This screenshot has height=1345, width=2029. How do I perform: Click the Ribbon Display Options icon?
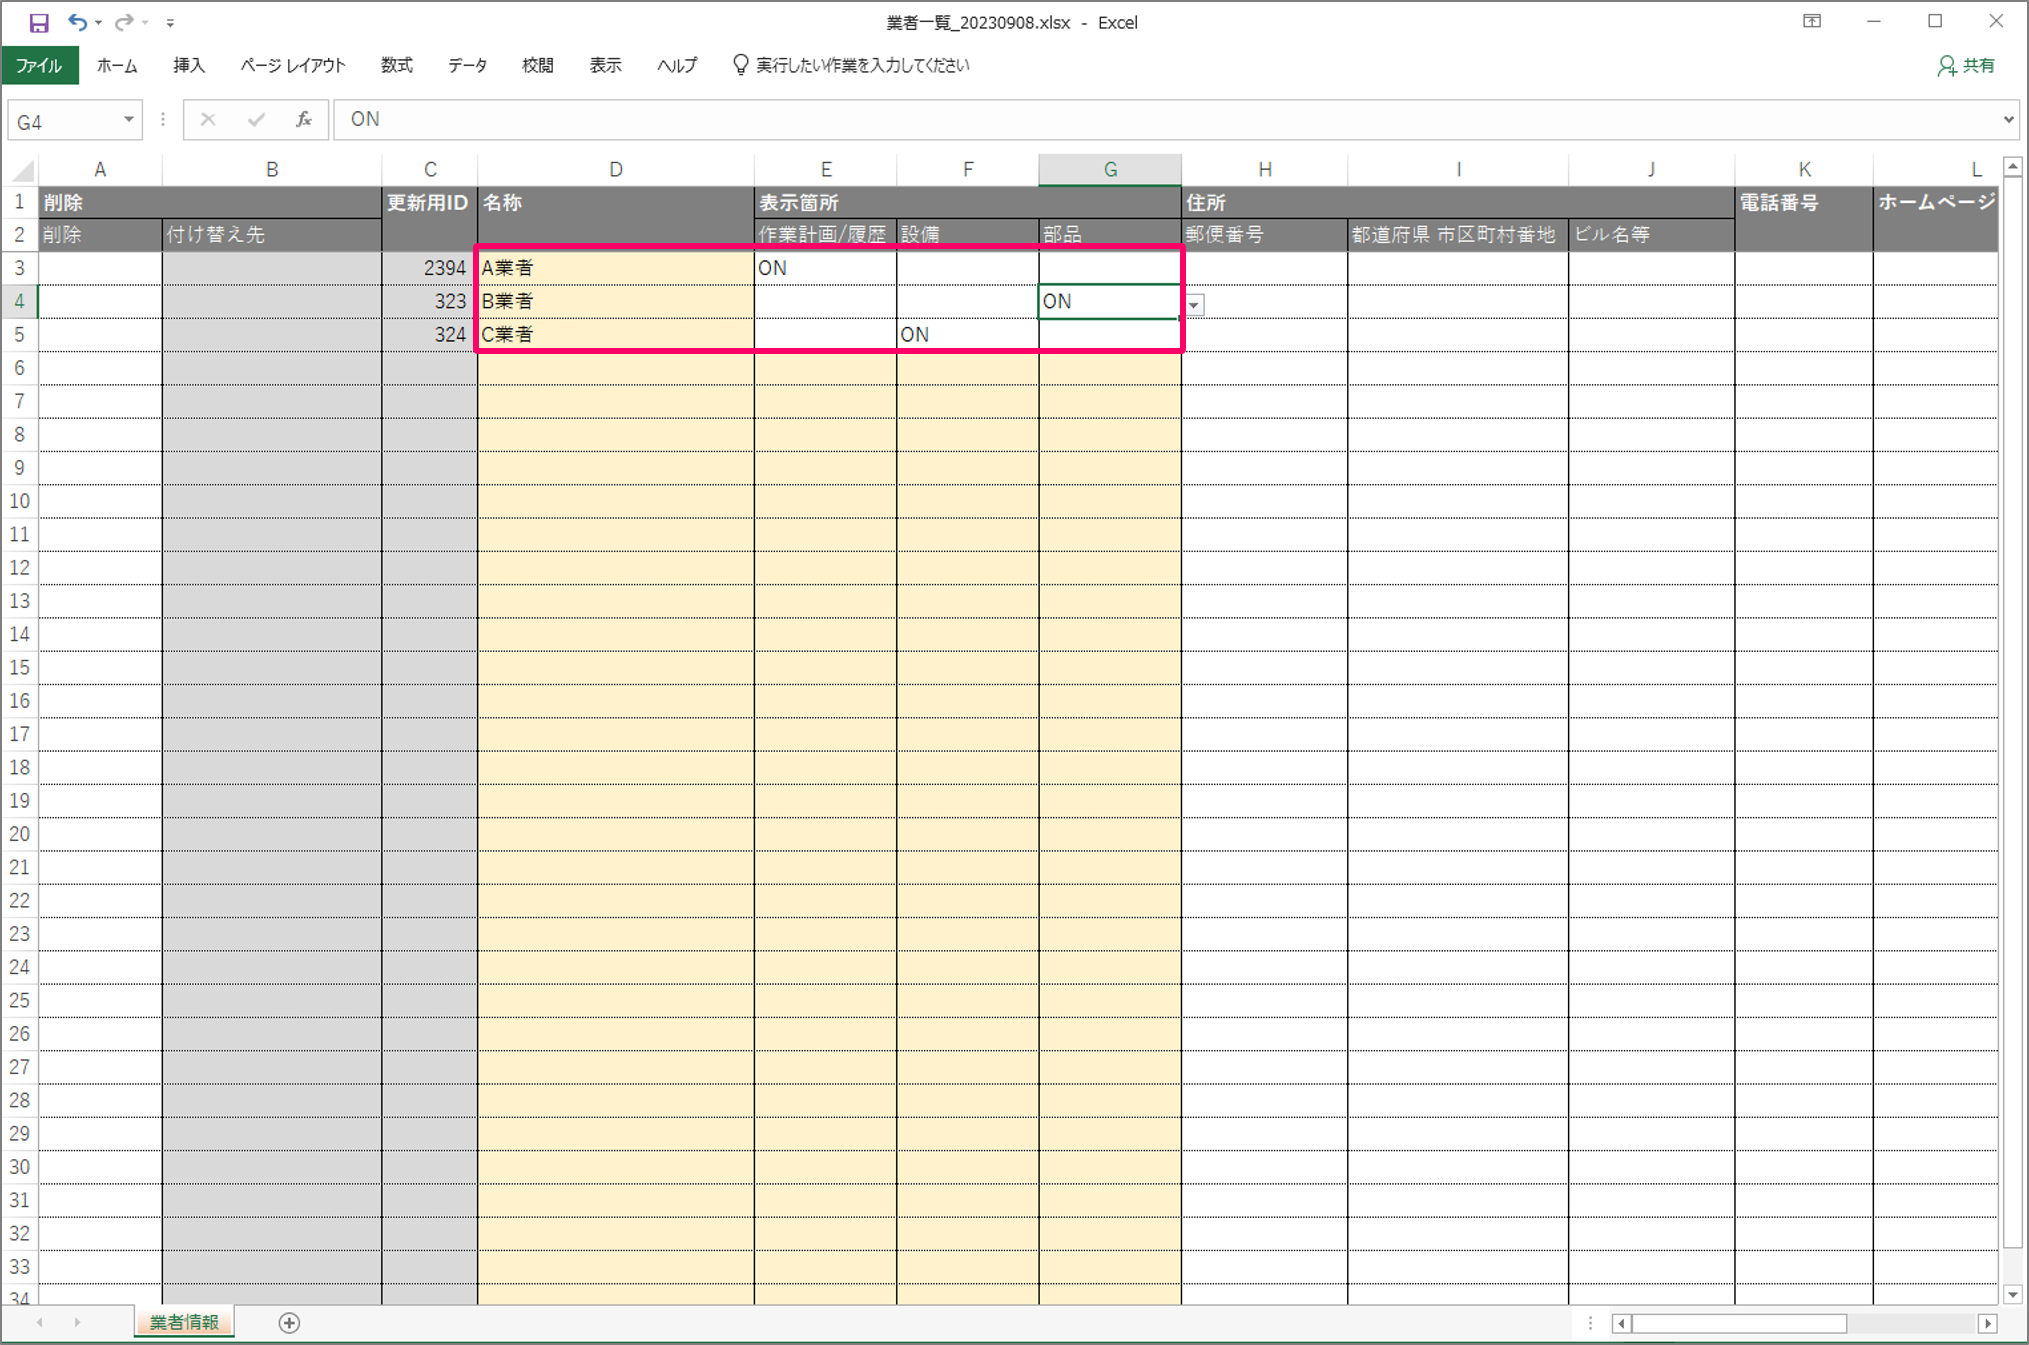tap(1812, 21)
